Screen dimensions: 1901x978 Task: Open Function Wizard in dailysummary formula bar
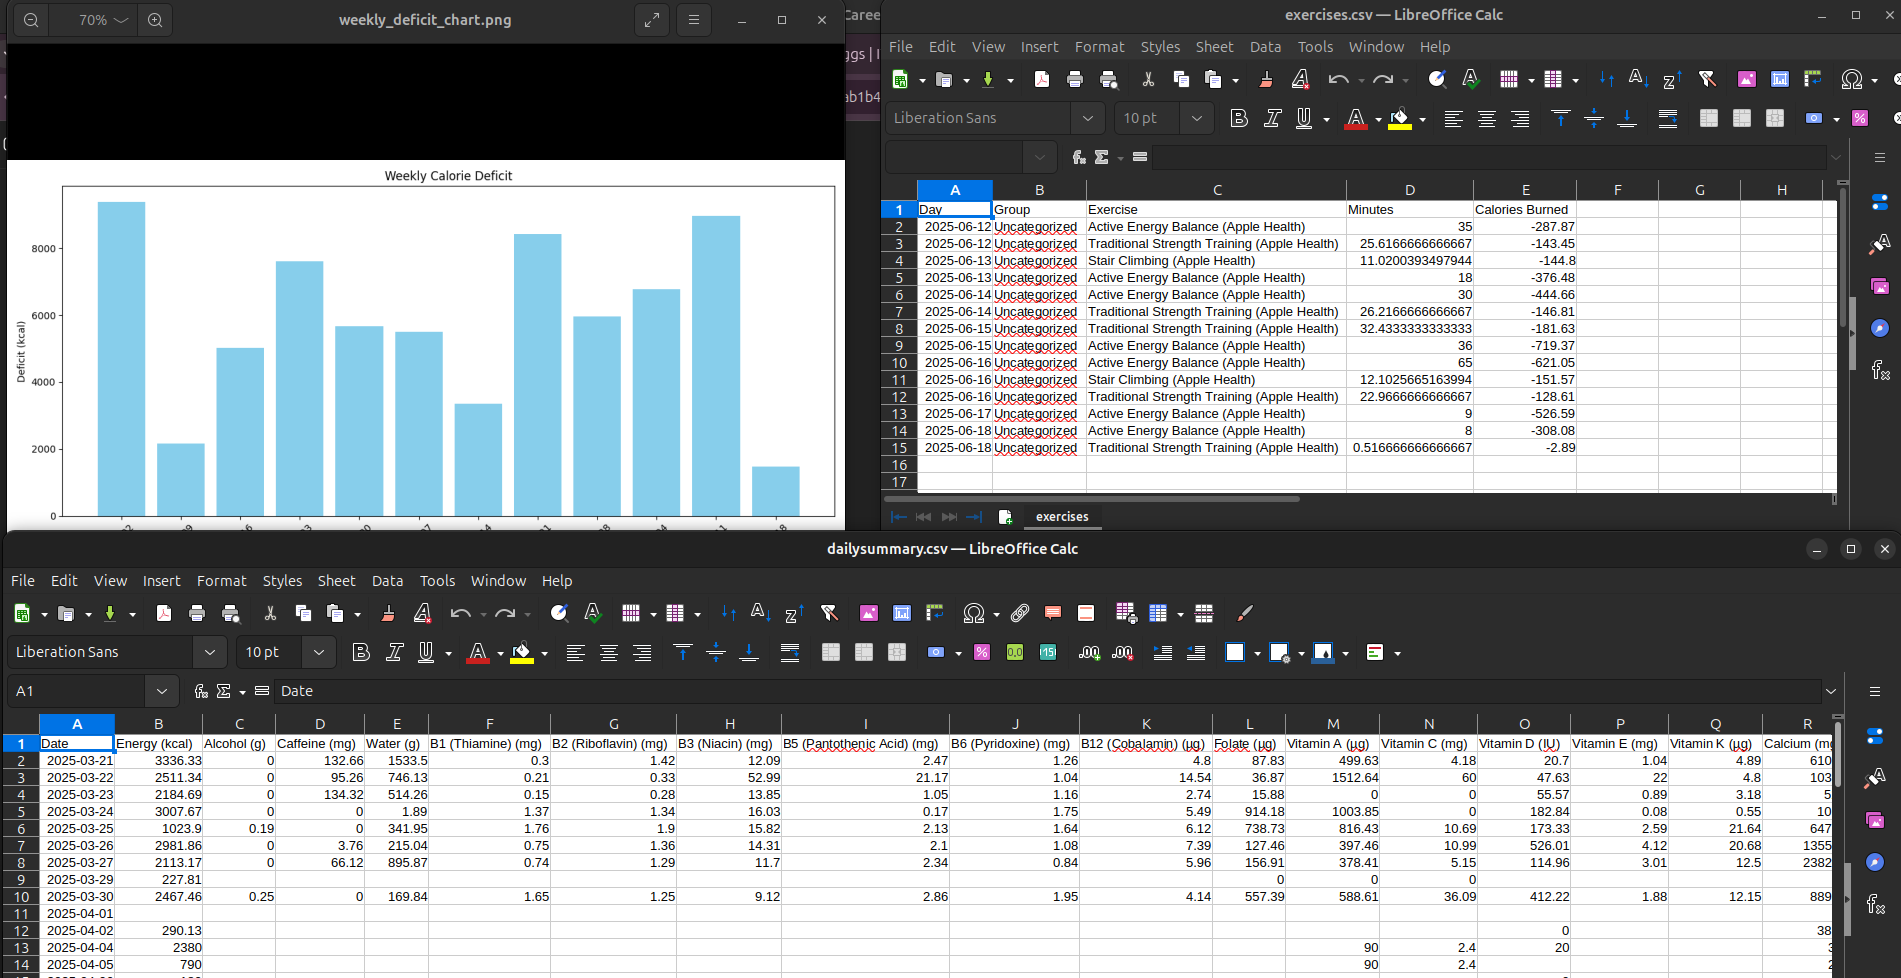tap(201, 691)
